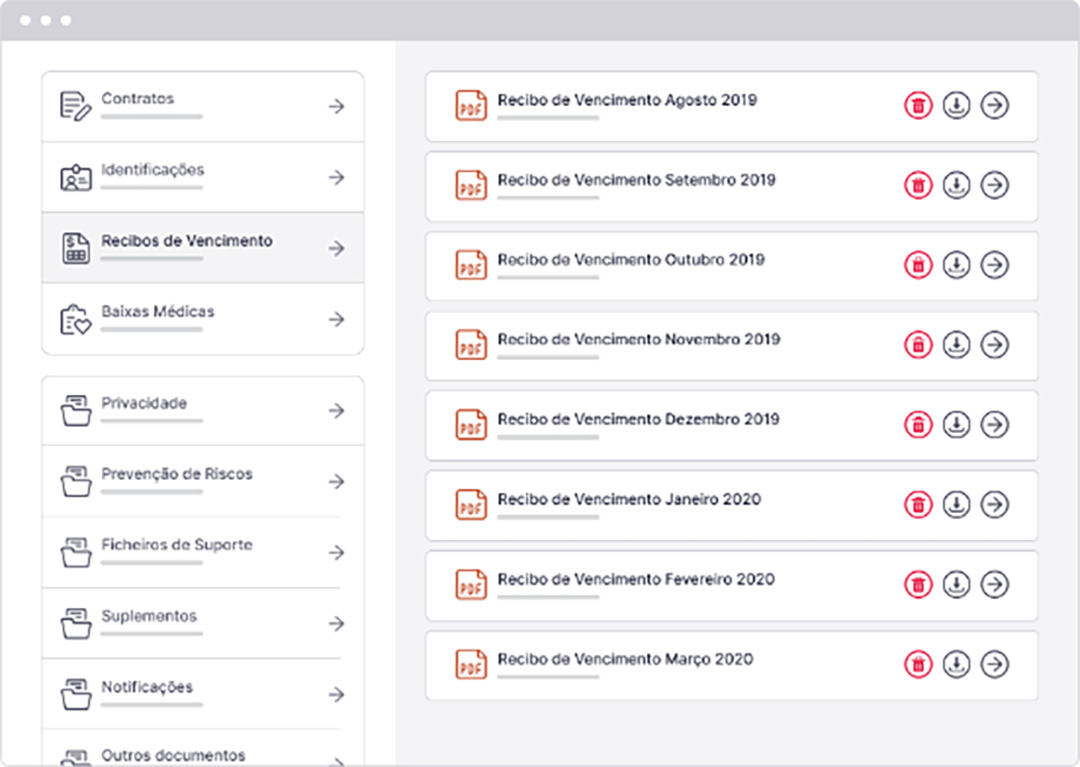Open the Baixas Médicas section

tap(157, 312)
